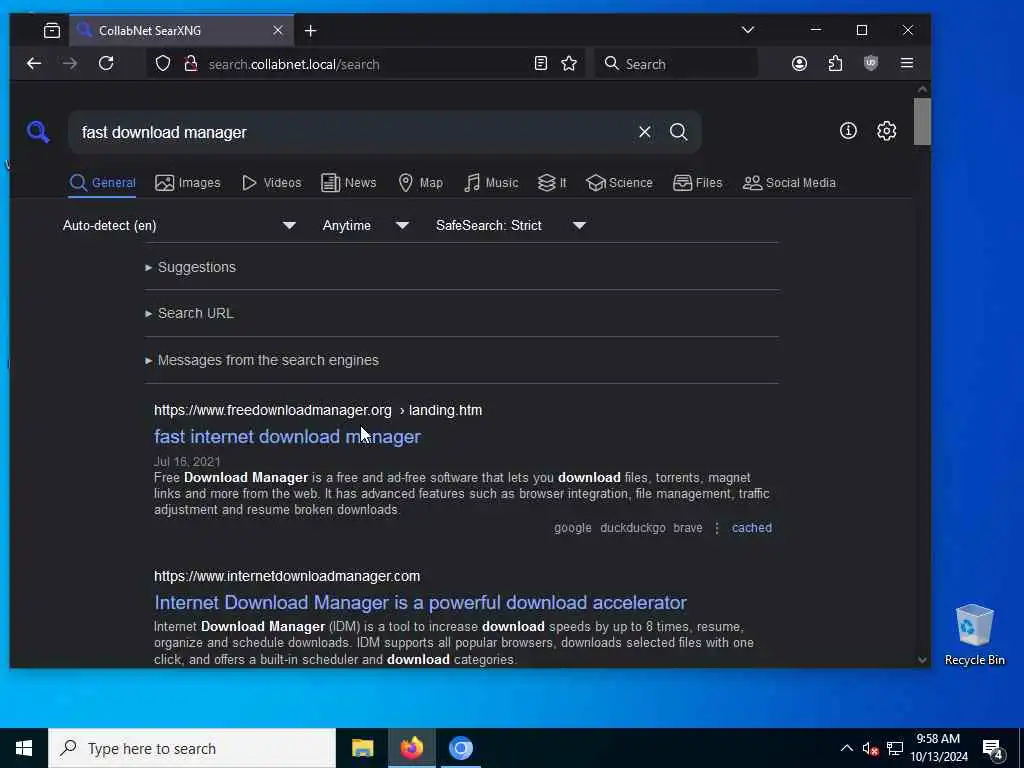Open the extensions puzzle icon
Screen dimensions: 1024x768
coord(835,63)
